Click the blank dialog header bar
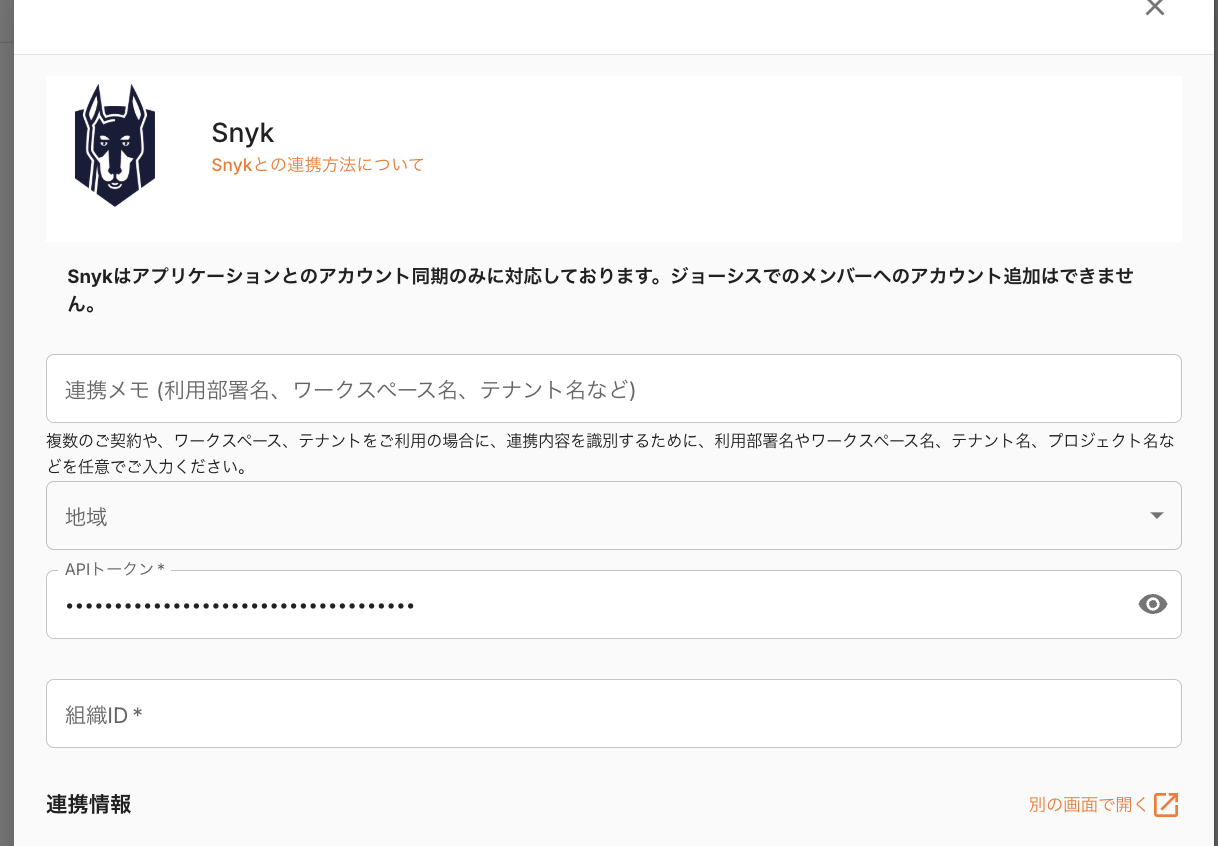This screenshot has height=846, width=1218. pos(600,25)
